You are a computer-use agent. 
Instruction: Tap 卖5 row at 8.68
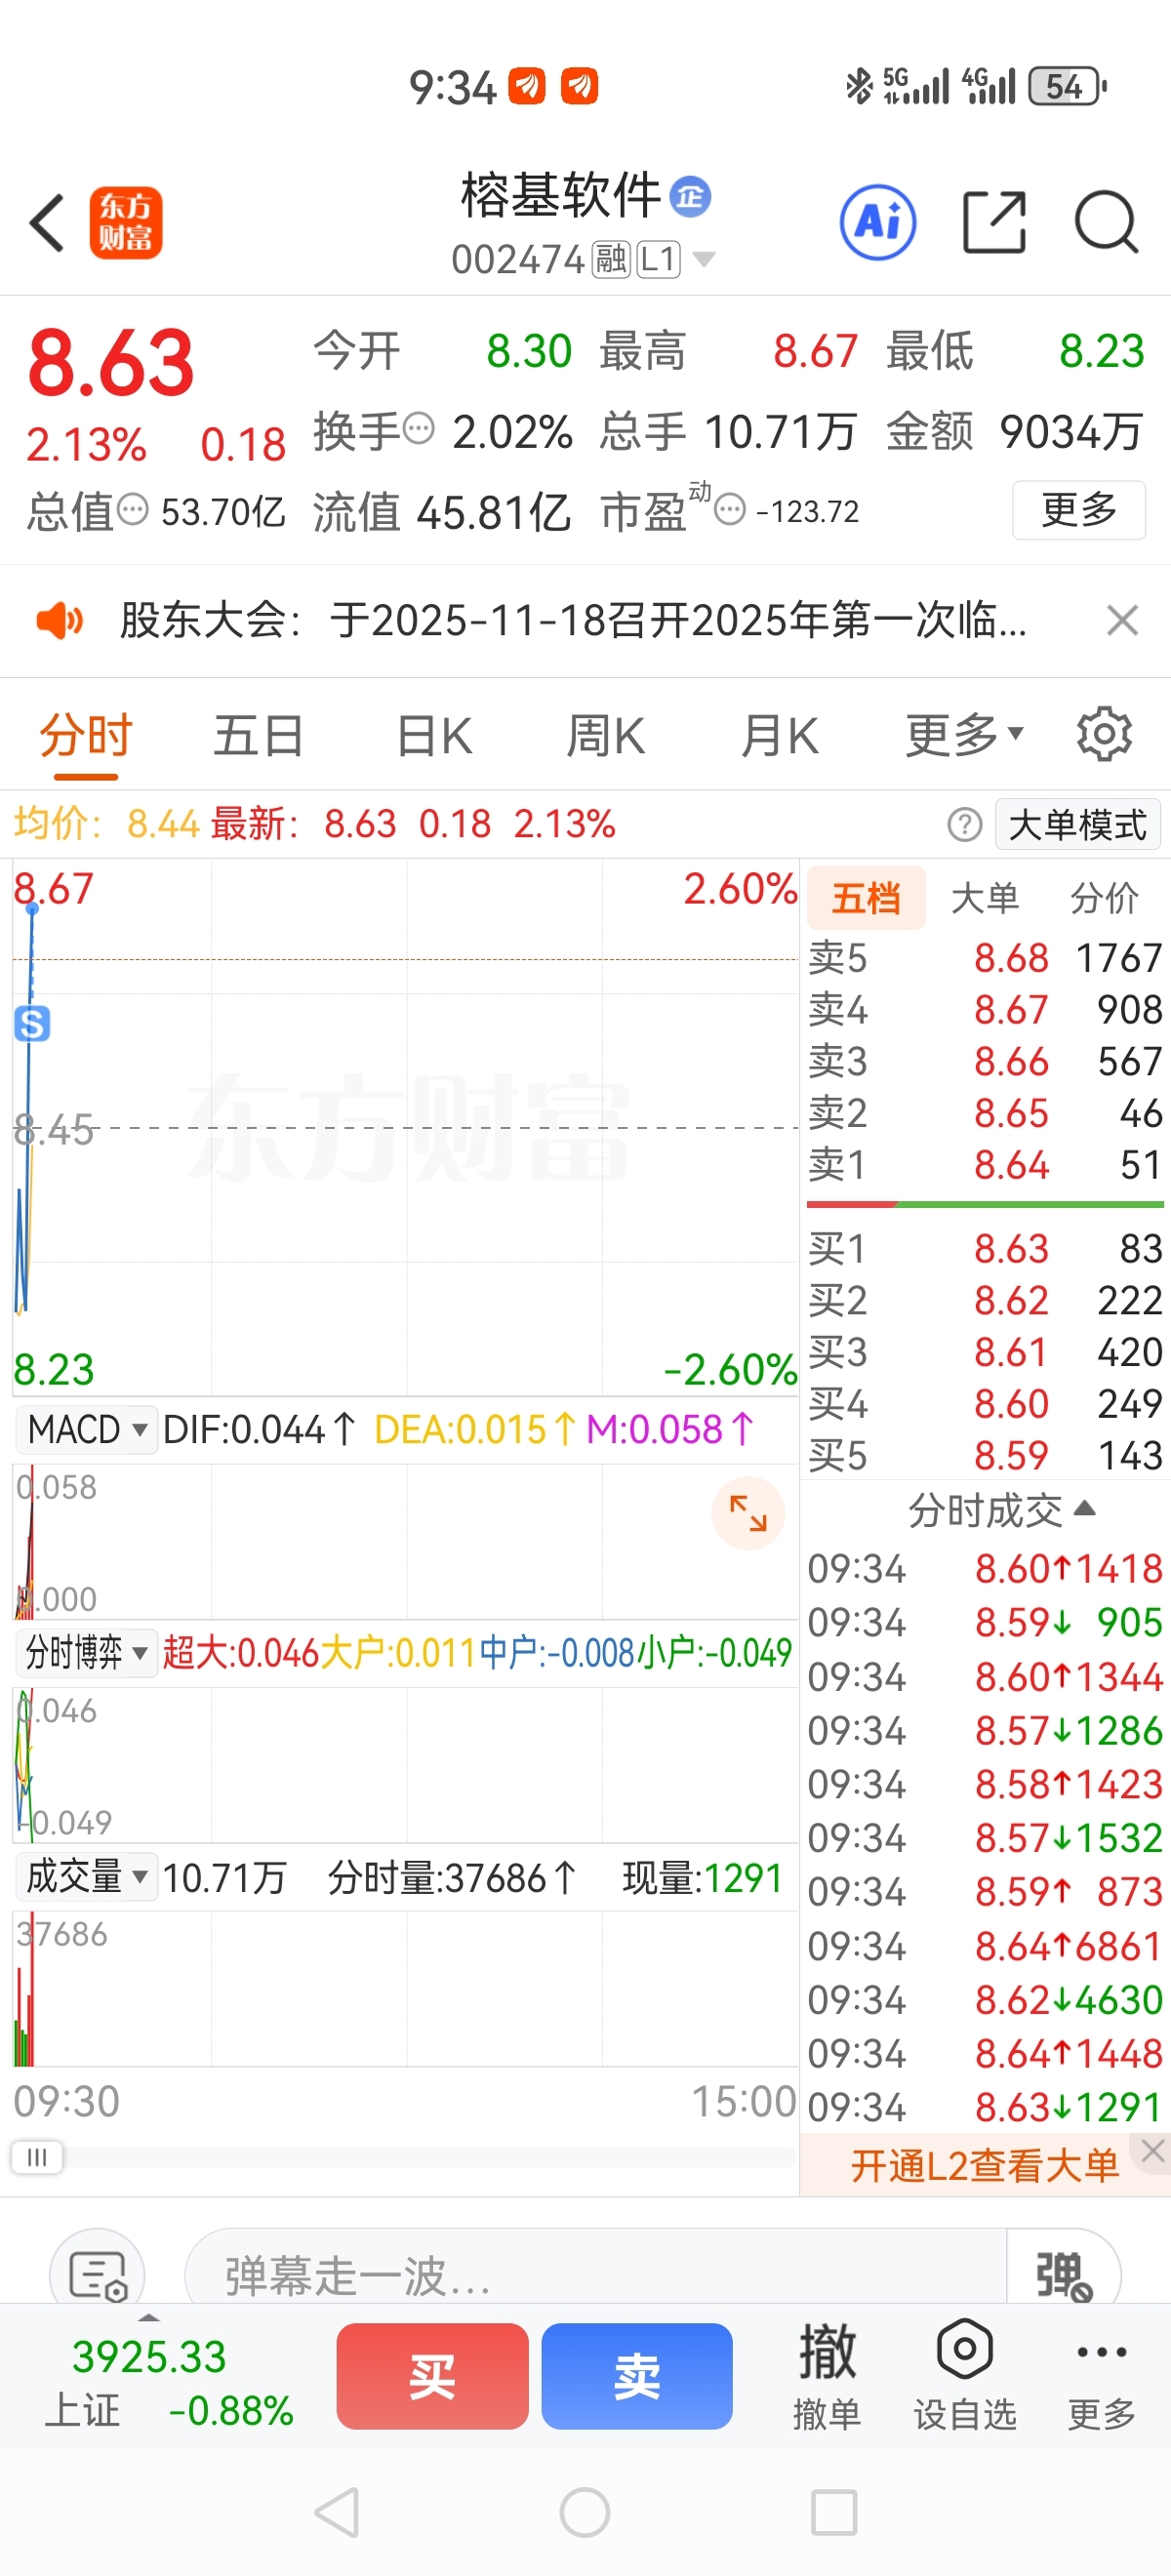985,958
